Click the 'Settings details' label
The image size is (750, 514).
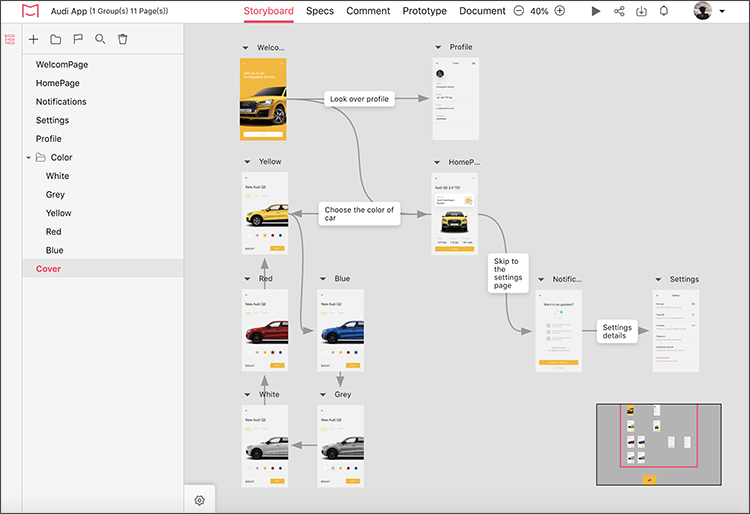(x=617, y=331)
